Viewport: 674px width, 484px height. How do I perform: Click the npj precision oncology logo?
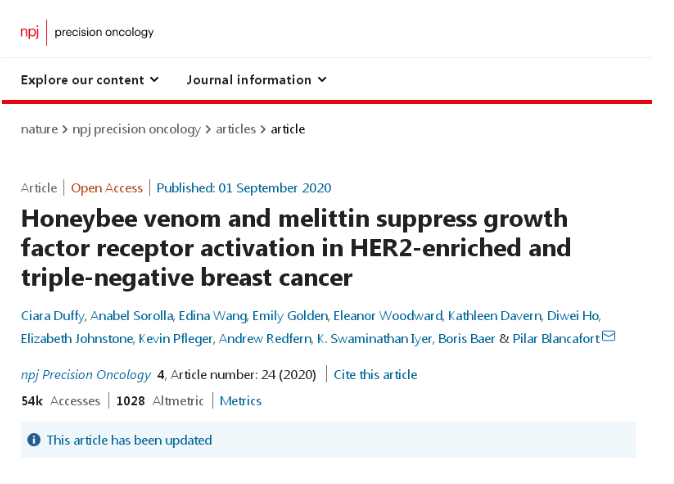coord(87,32)
